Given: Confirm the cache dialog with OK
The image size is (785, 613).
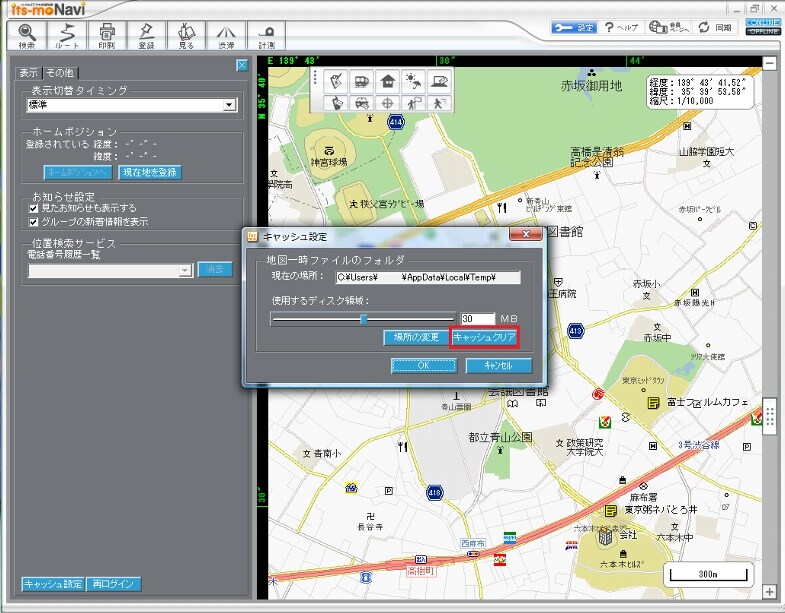Looking at the screenshot, I should 424,366.
